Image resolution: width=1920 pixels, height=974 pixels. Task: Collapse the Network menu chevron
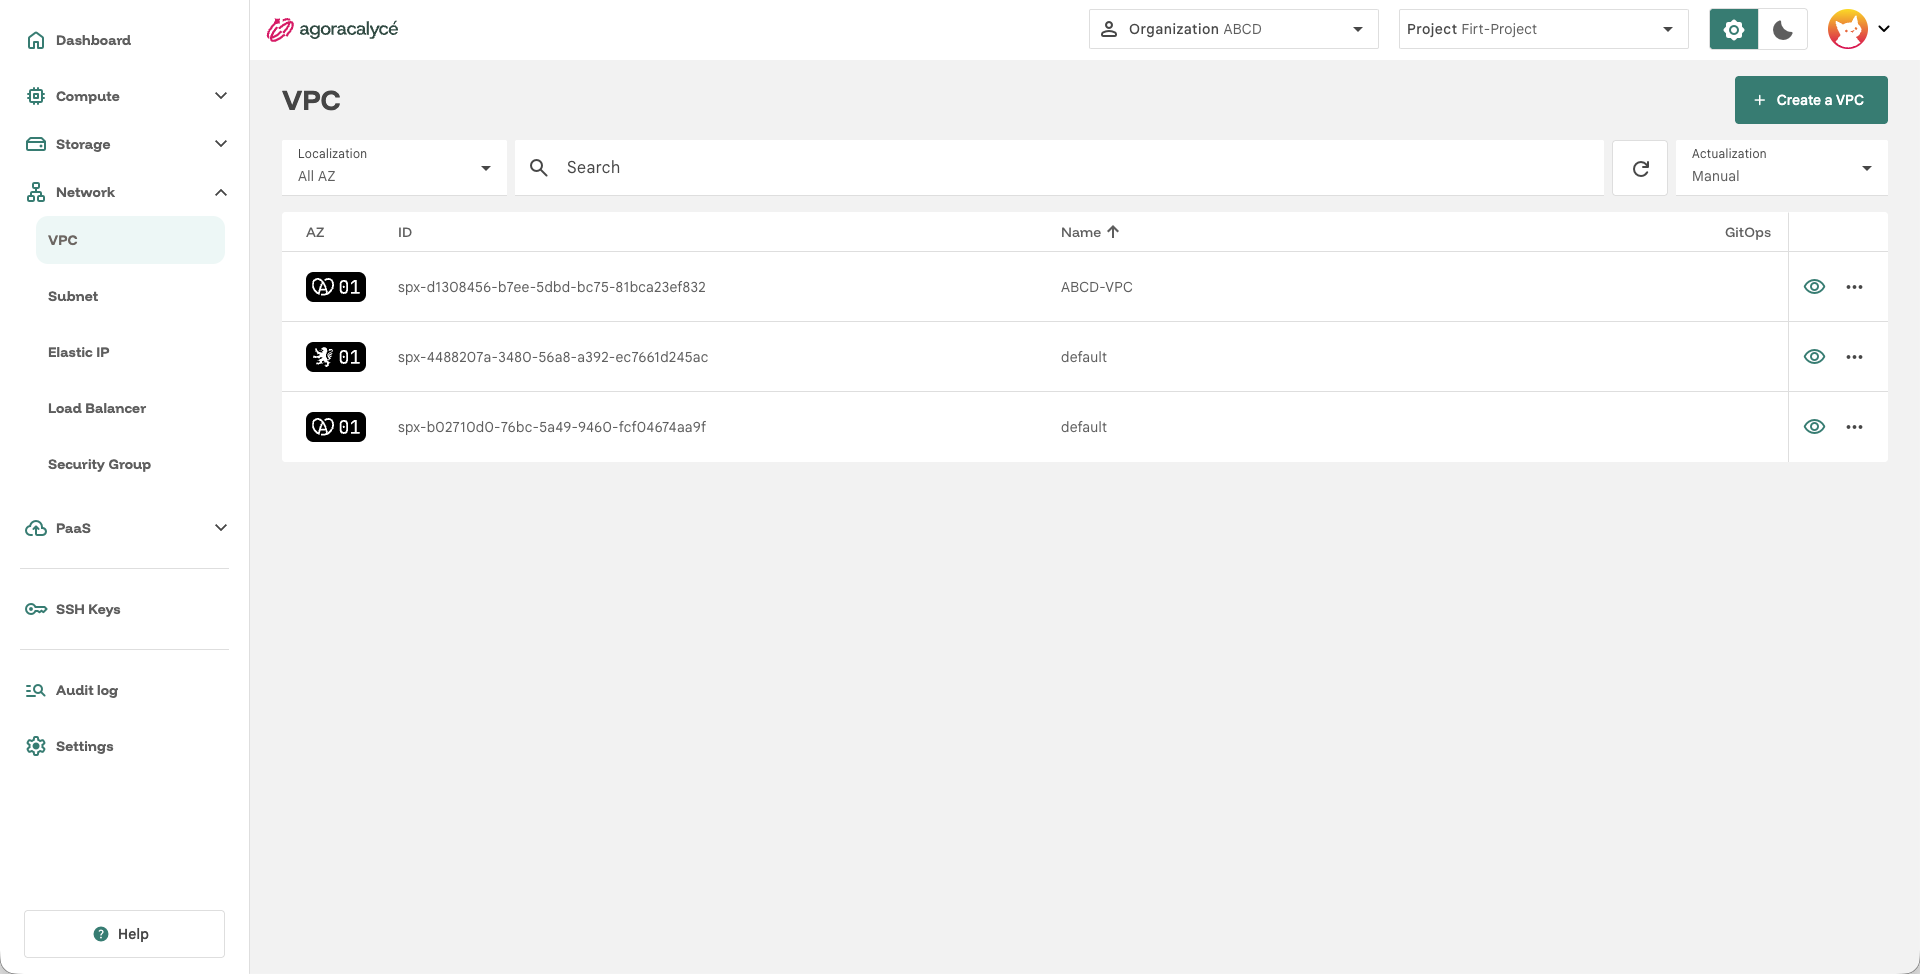coord(221,192)
